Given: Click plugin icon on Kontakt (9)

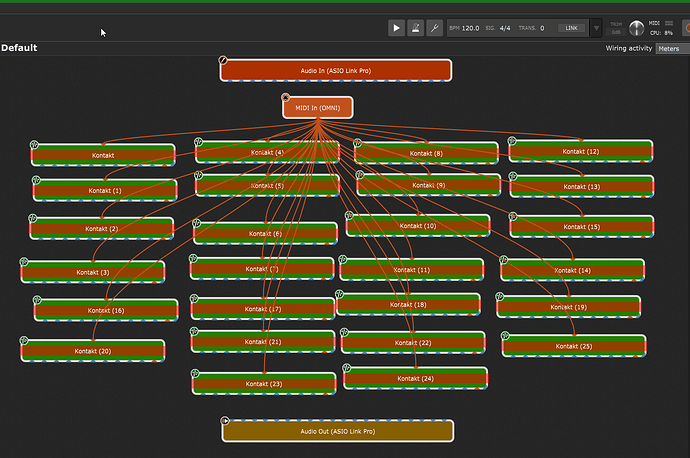Looking at the screenshot, I should 360,175.
